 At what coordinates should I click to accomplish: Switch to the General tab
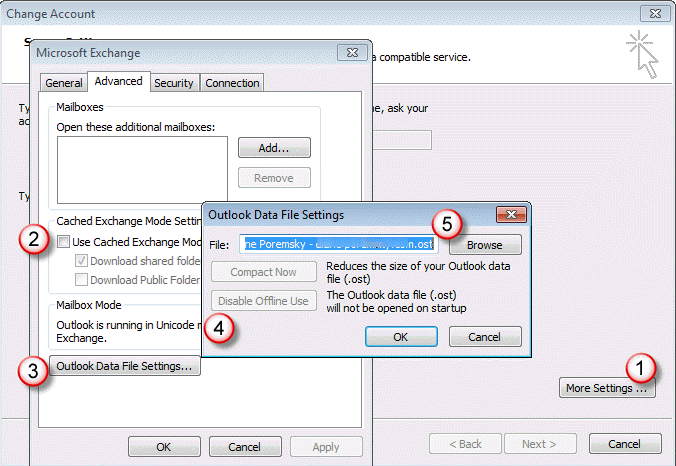64,83
